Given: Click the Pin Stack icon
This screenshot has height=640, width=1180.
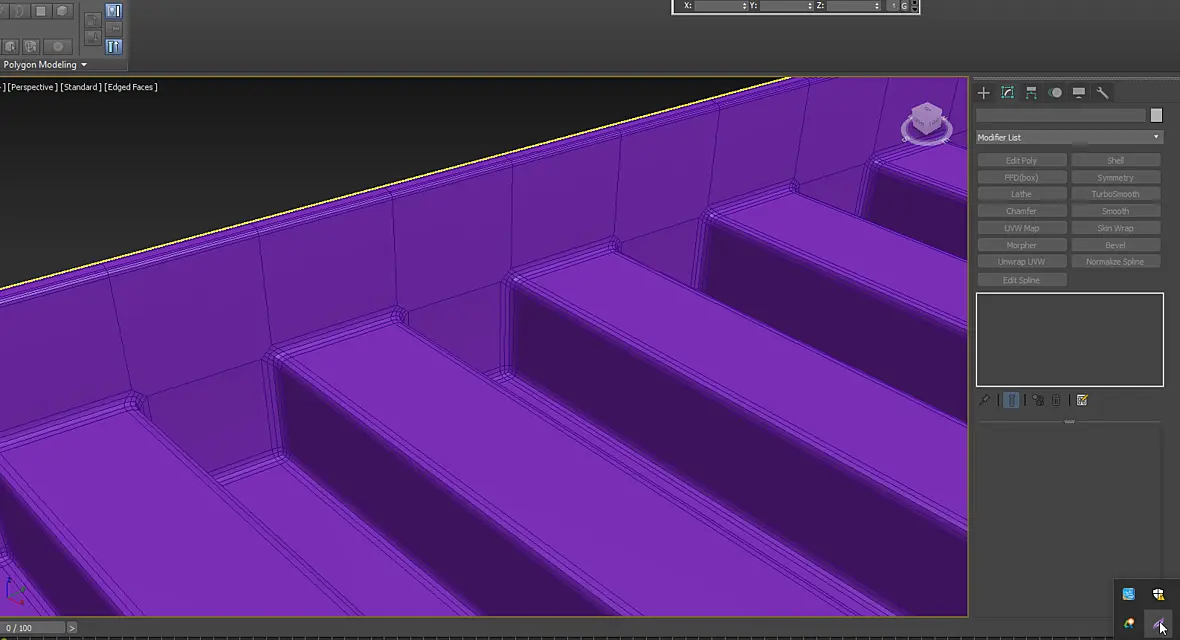Looking at the screenshot, I should (x=984, y=400).
